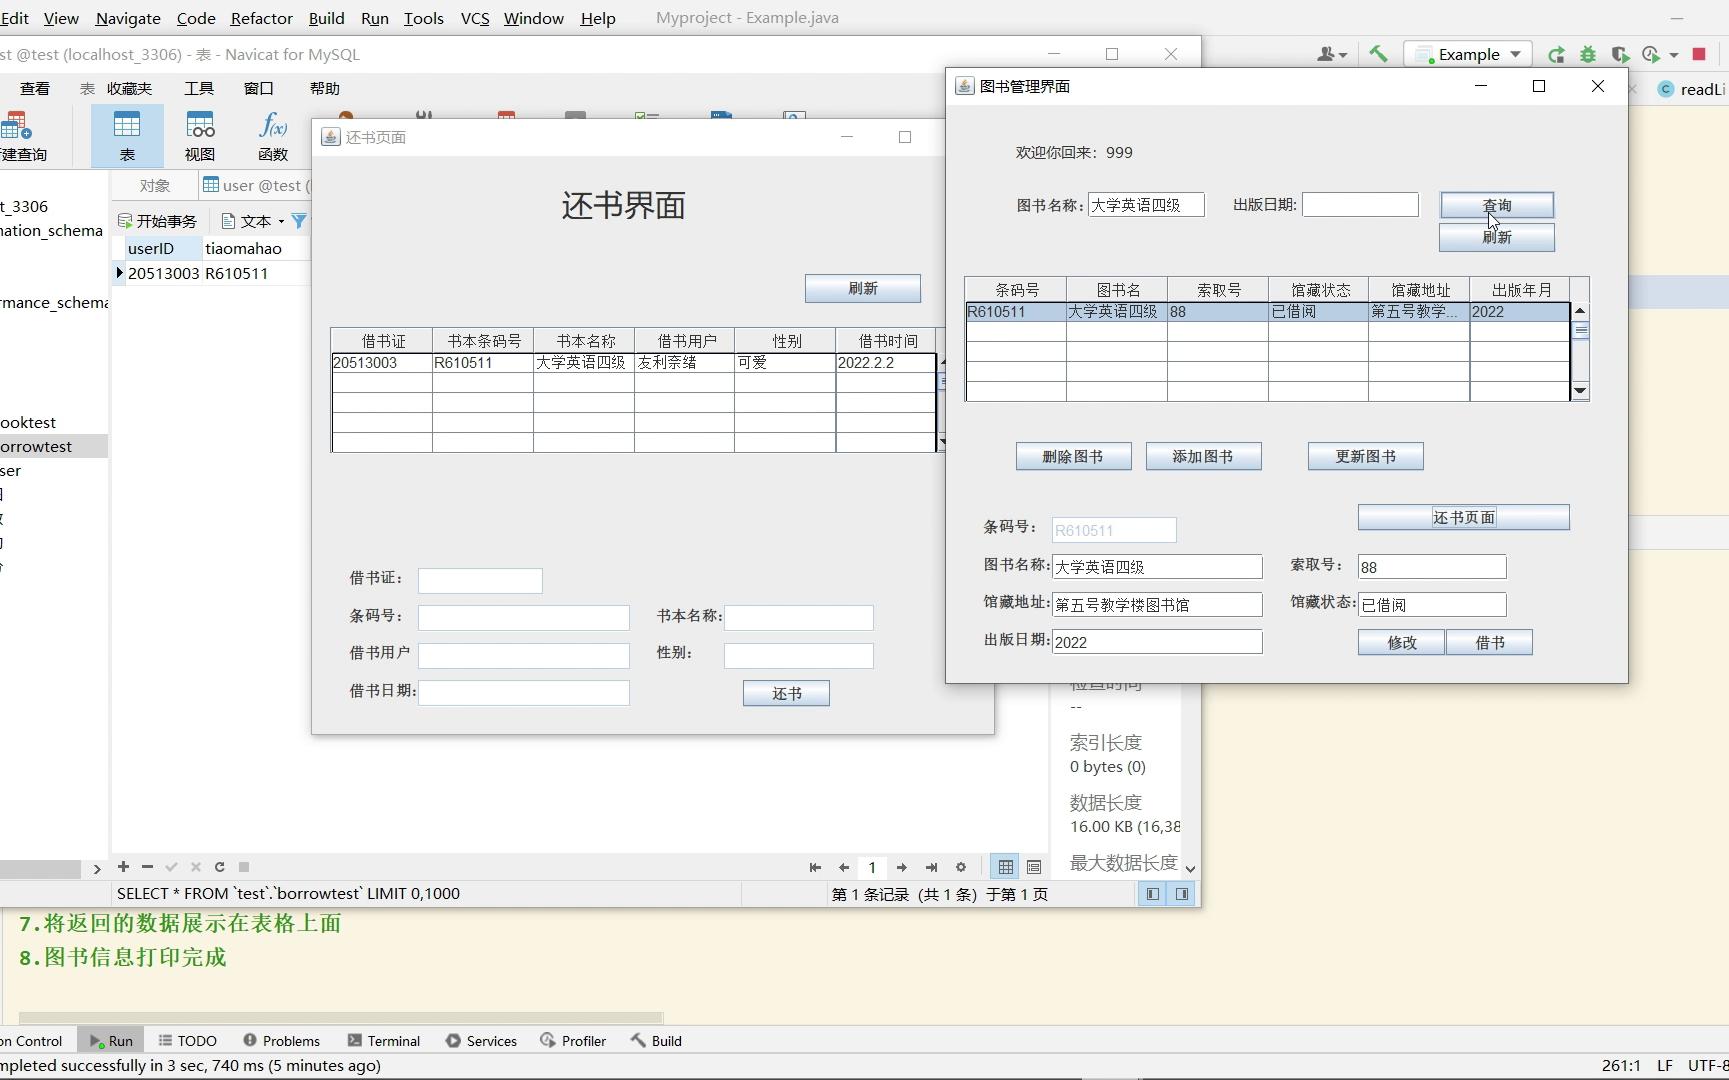Click the 出版日期 search input field at the top of 图书管理界面
The height and width of the screenshot is (1080, 1729).
pyautogui.click(x=1360, y=205)
